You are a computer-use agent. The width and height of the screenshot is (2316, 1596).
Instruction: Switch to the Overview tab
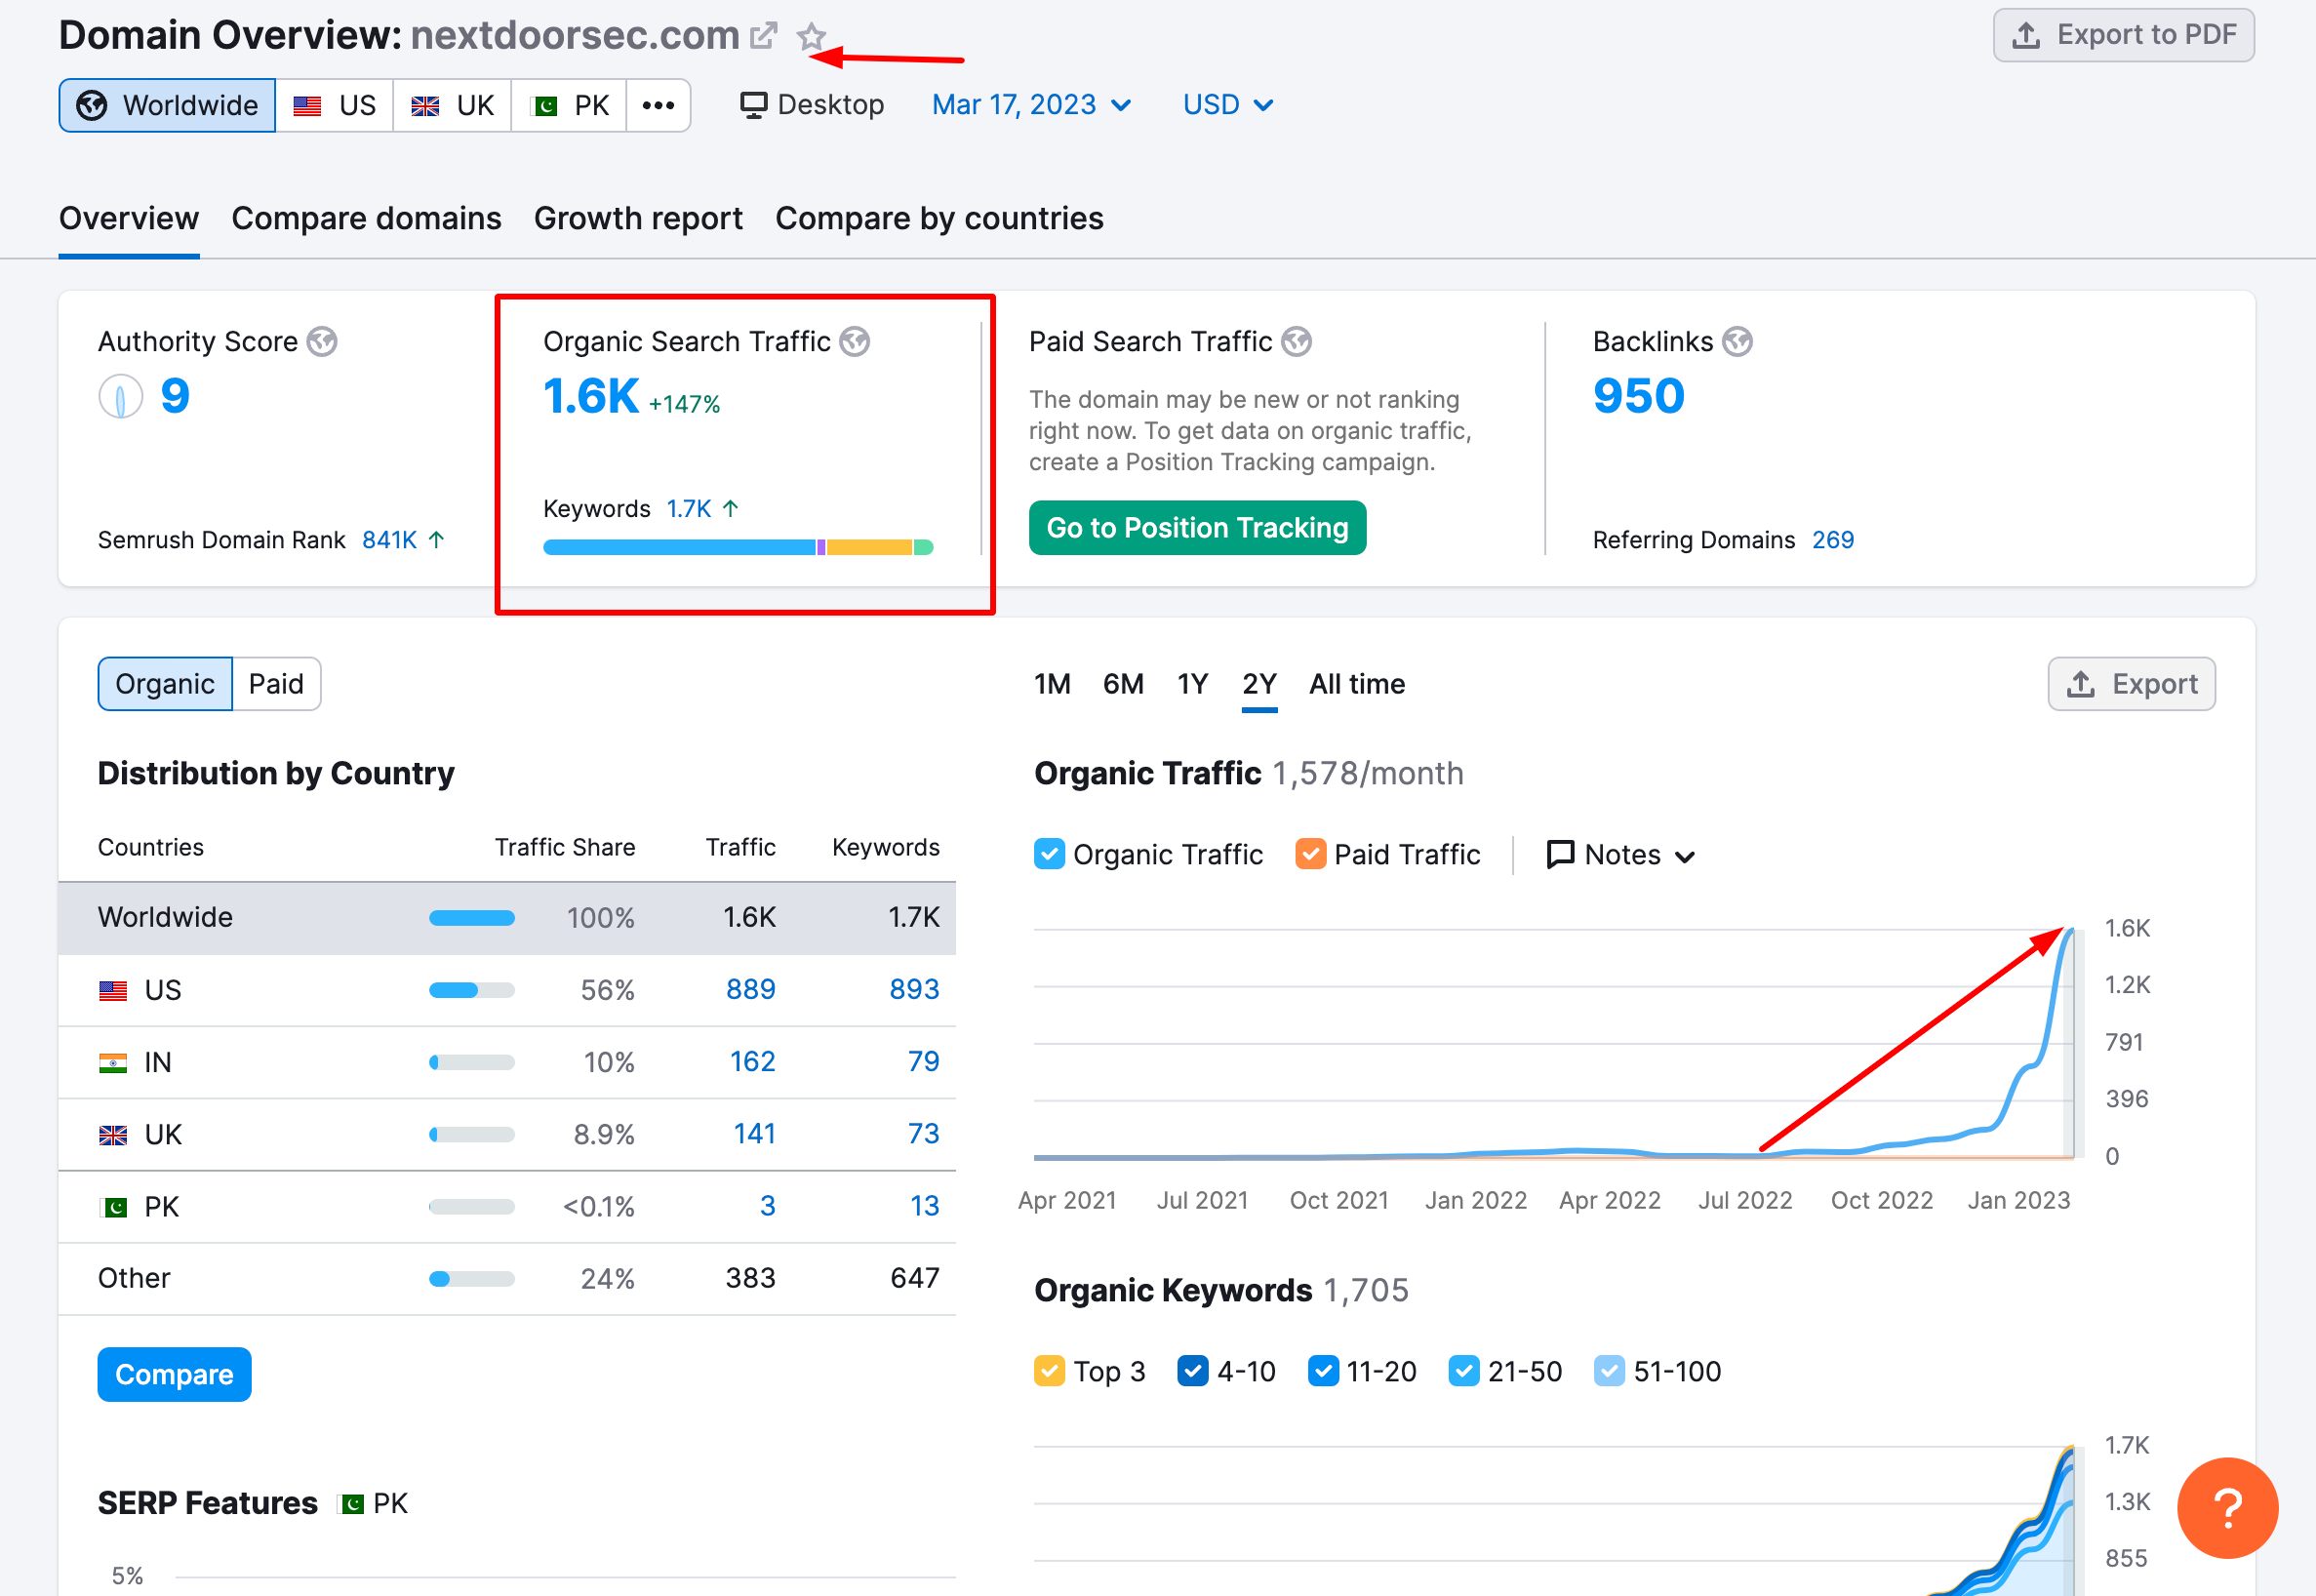(x=129, y=218)
